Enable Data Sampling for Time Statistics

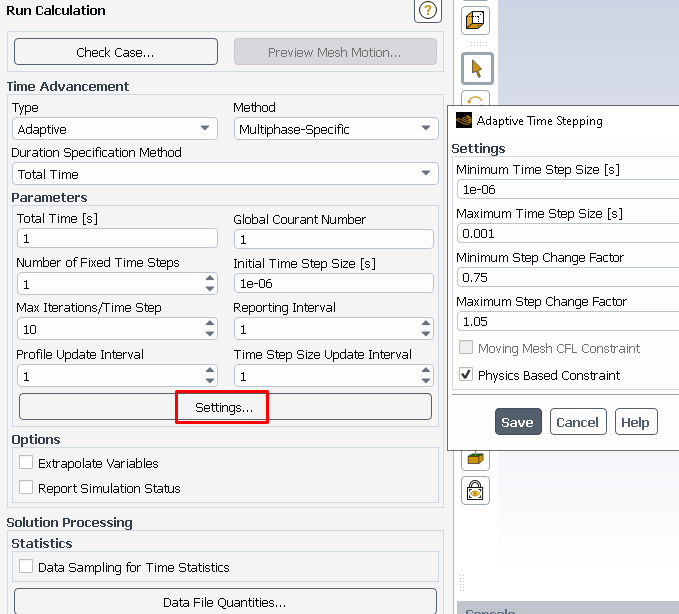click(x=26, y=566)
